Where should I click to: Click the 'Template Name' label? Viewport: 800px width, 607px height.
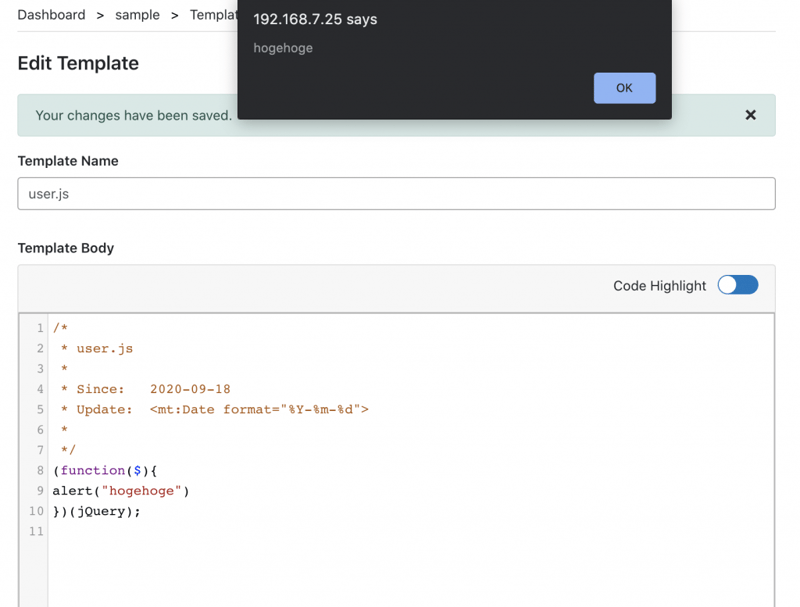tap(68, 161)
